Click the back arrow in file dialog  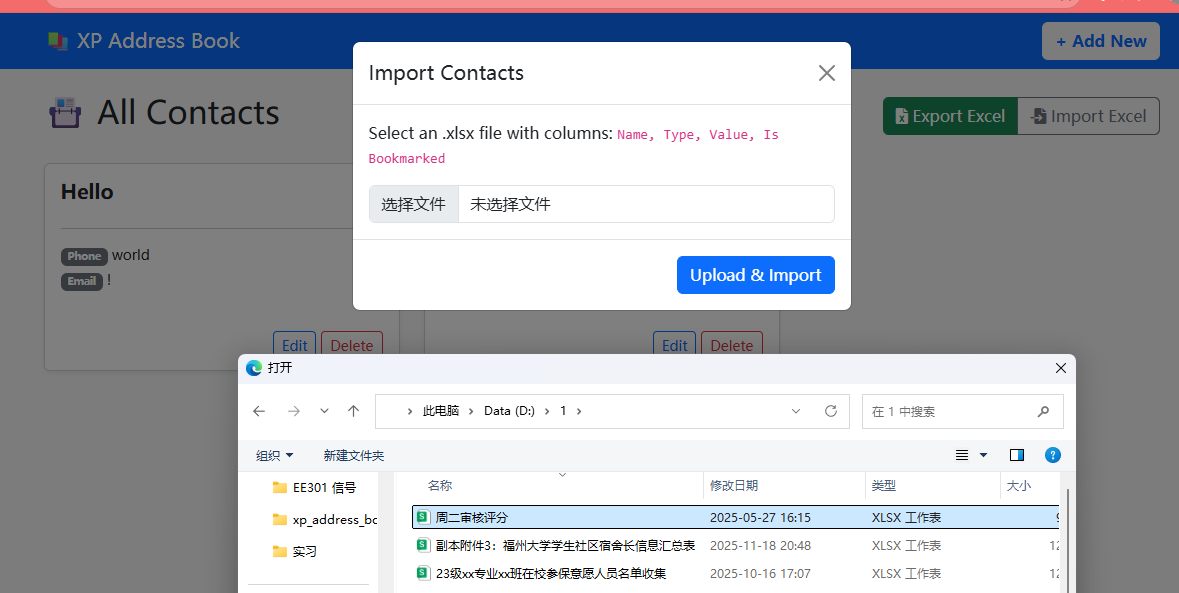coord(259,410)
